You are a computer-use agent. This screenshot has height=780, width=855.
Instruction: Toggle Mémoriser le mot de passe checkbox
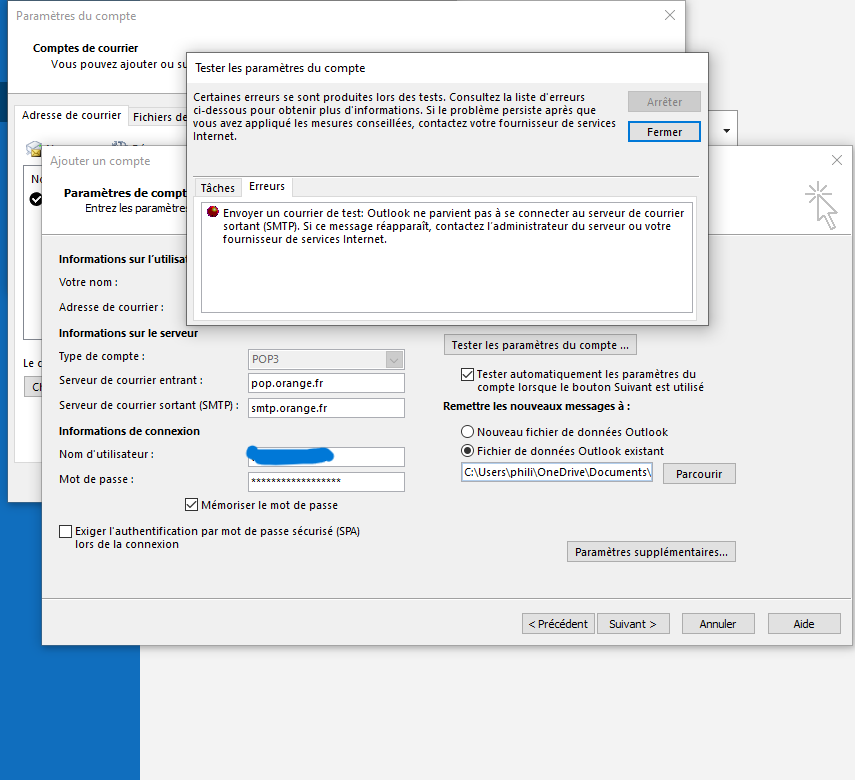tap(192, 505)
